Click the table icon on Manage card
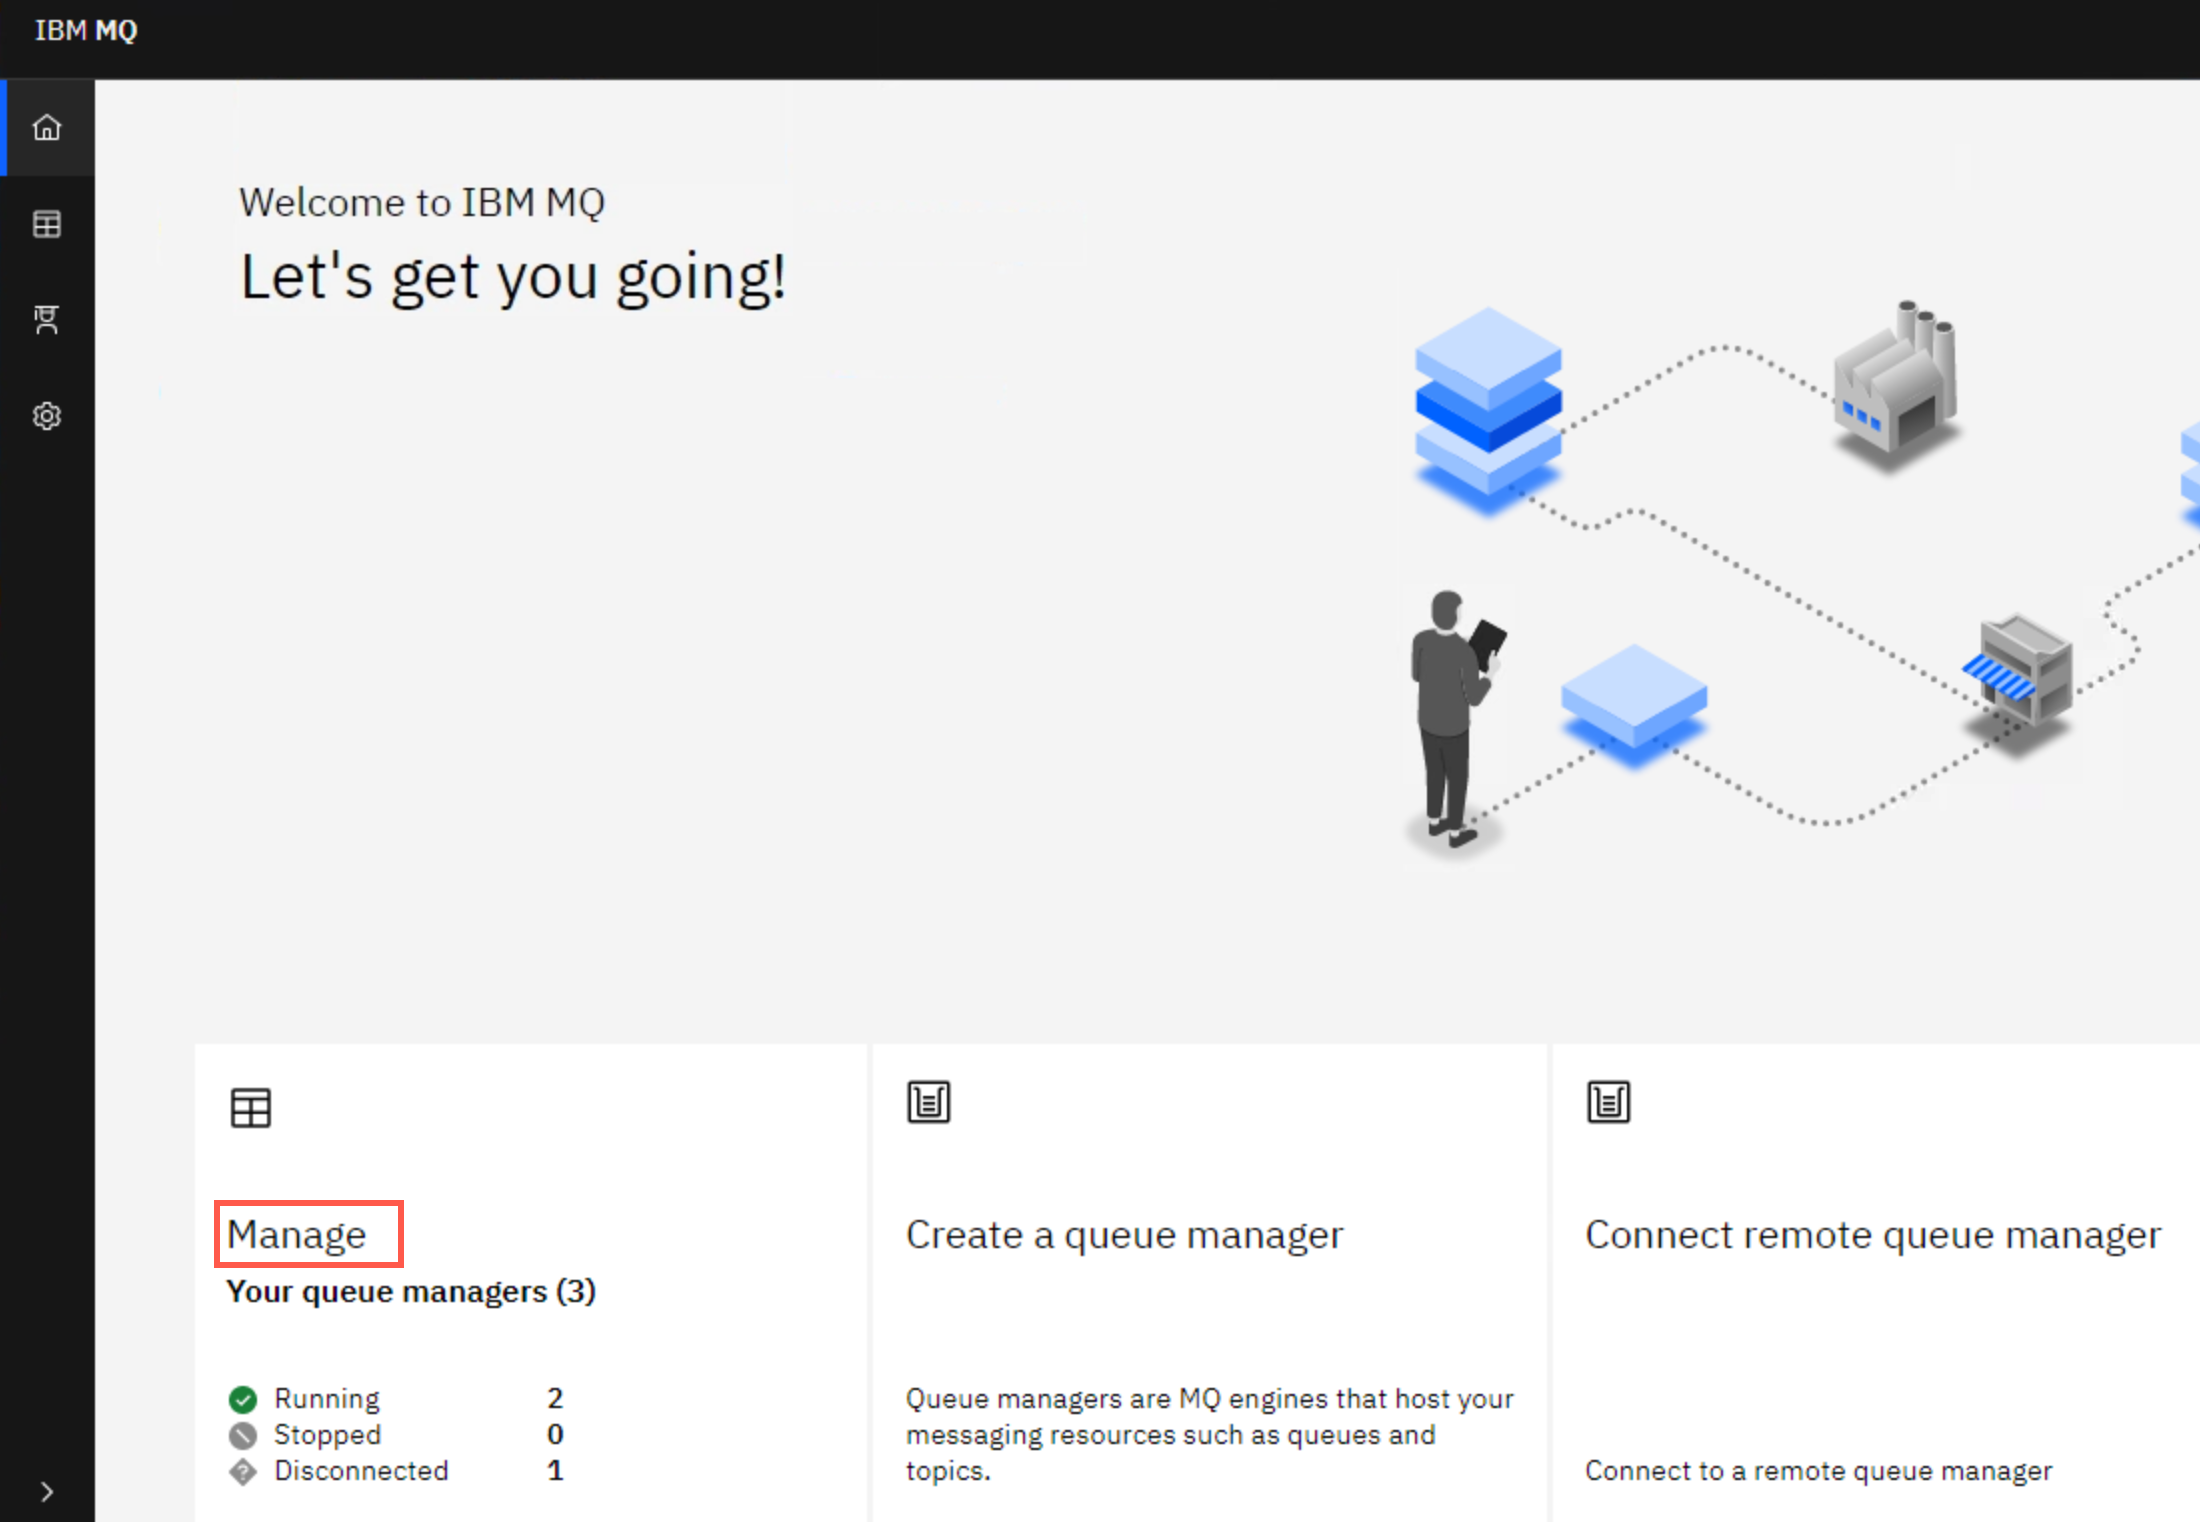Screen dimensions: 2200x1522 pyautogui.click(x=251, y=1108)
